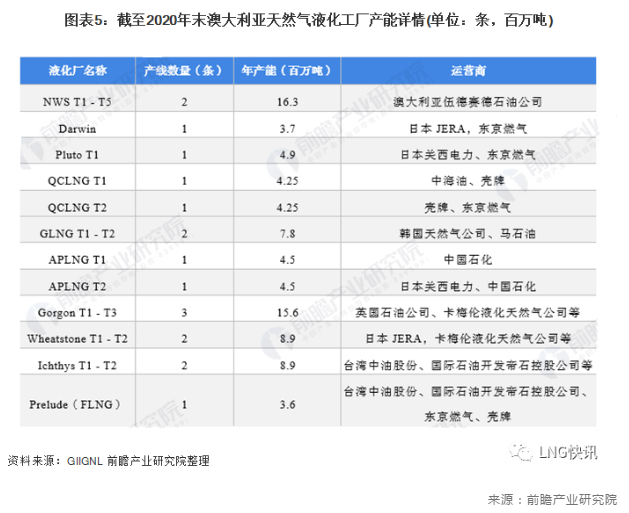
Task: Click the 3.7 capacity value for Darwin
Action: 287,129
